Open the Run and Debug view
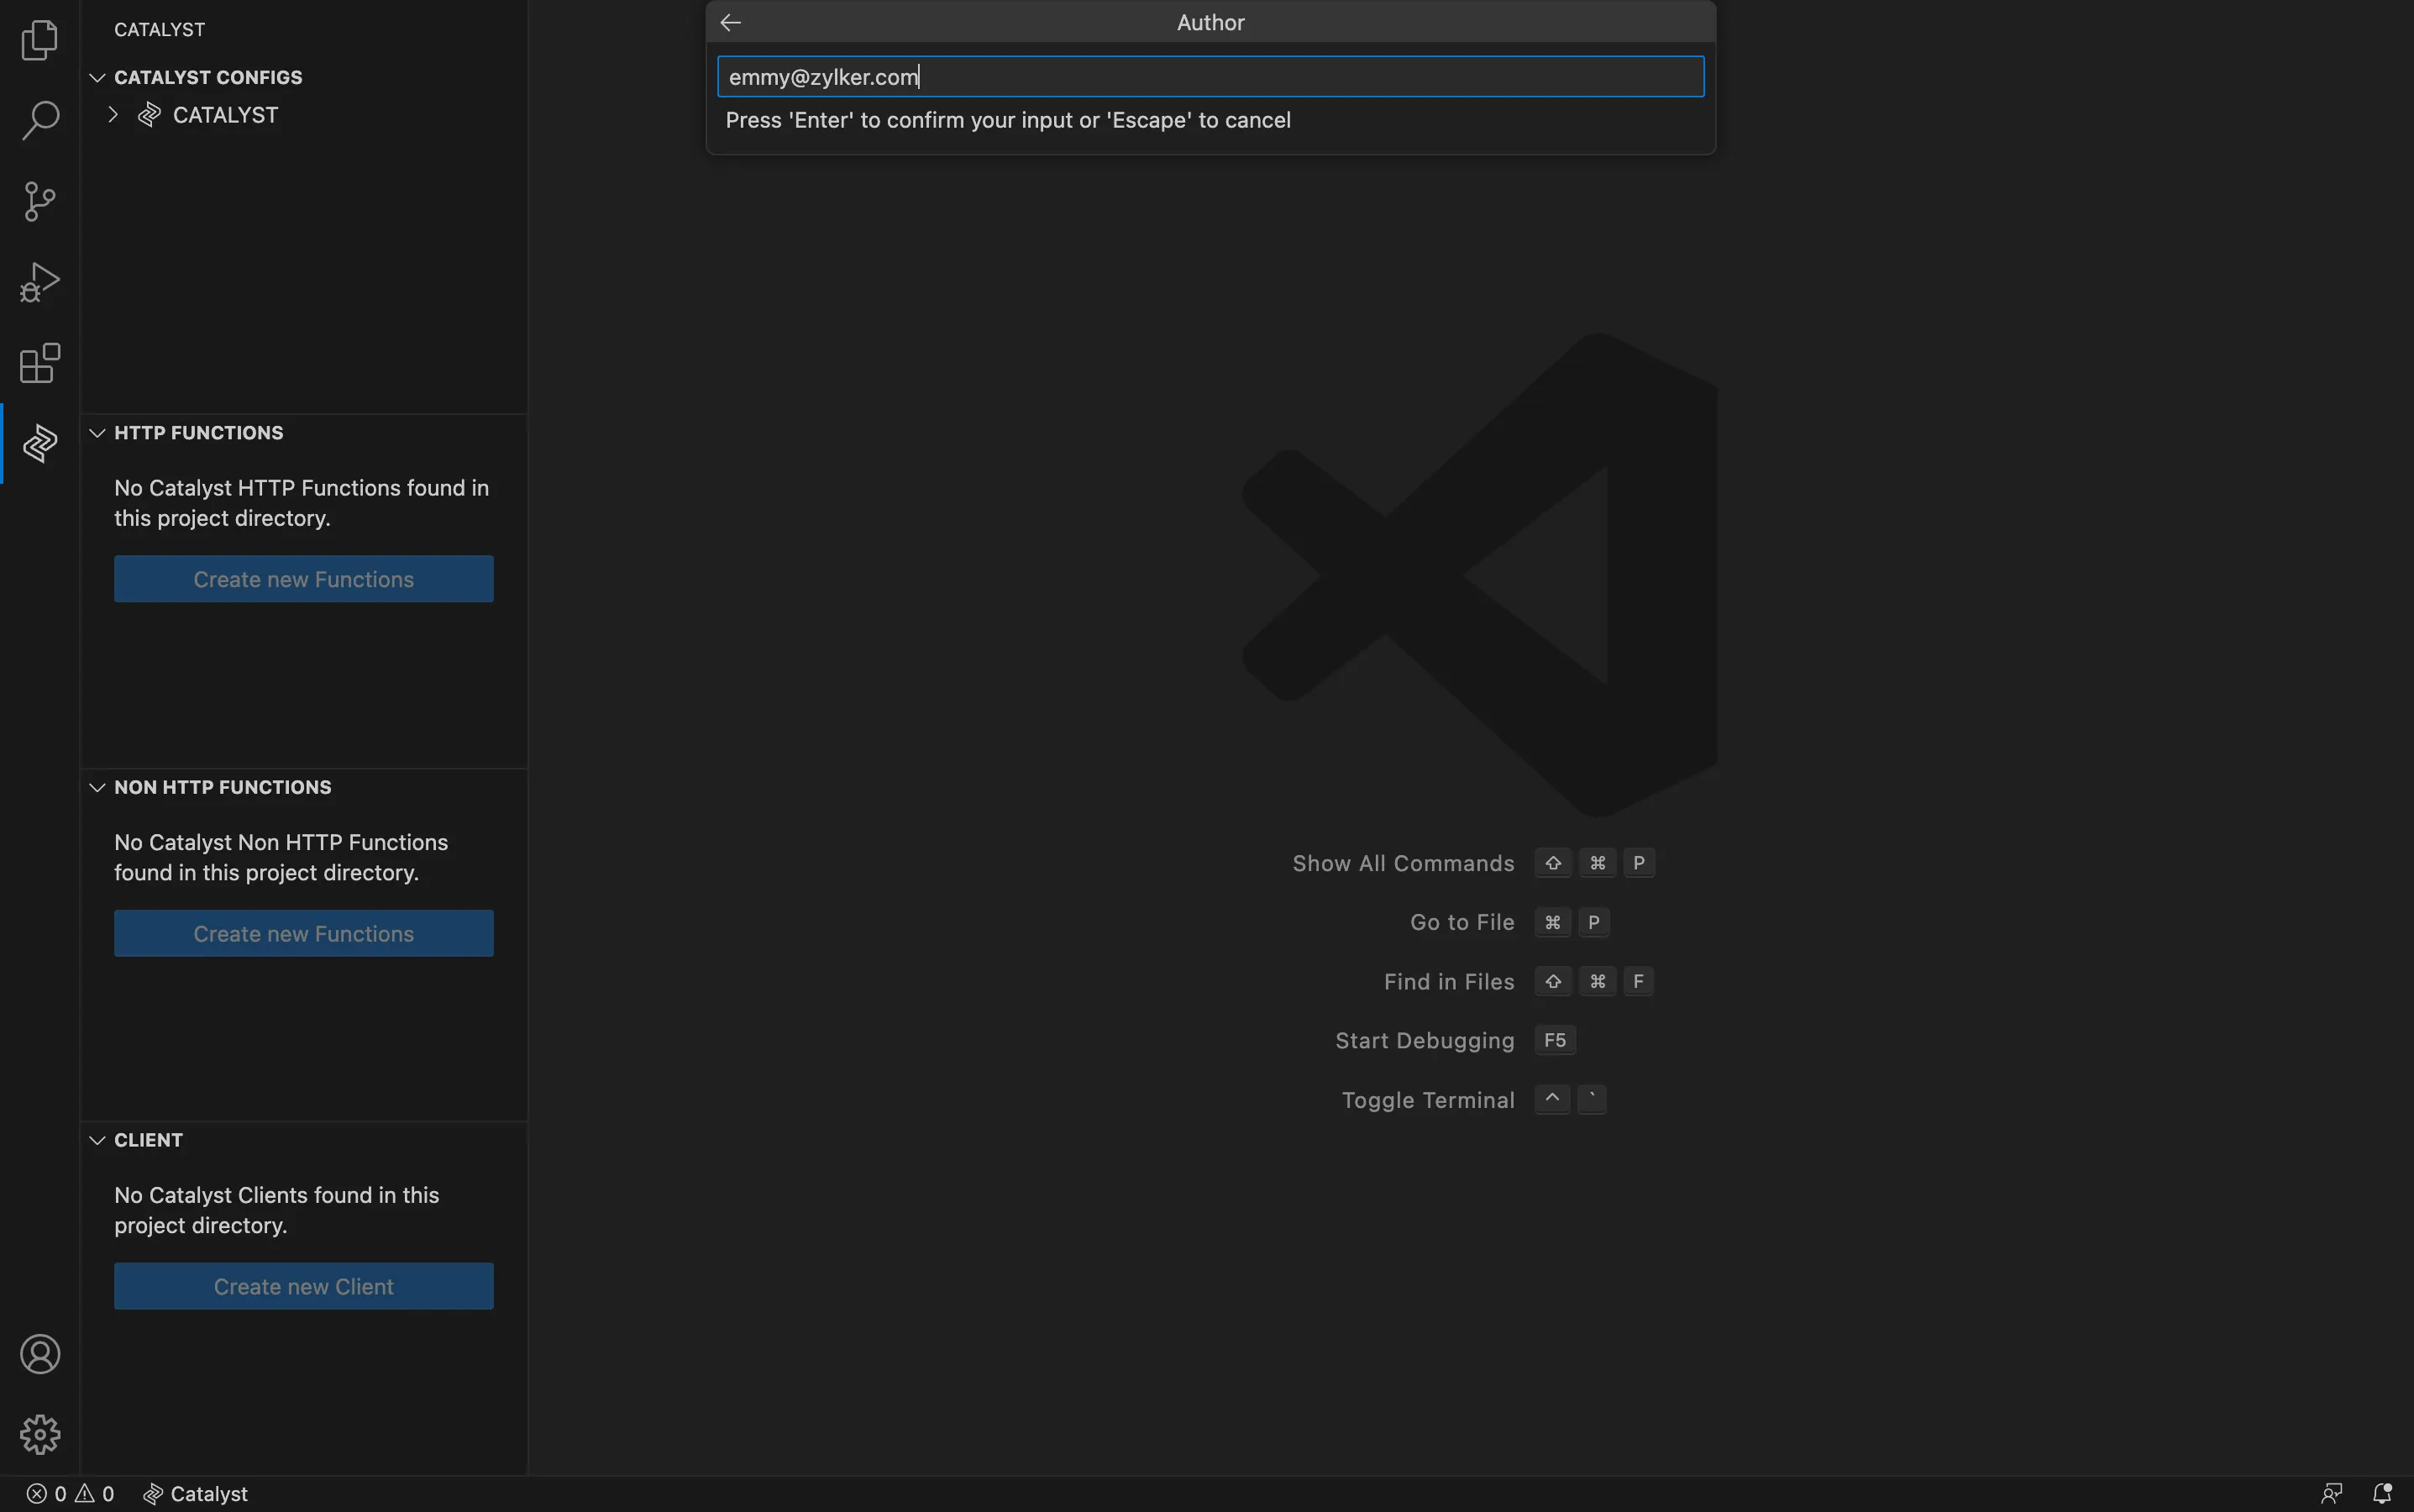 [40, 282]
